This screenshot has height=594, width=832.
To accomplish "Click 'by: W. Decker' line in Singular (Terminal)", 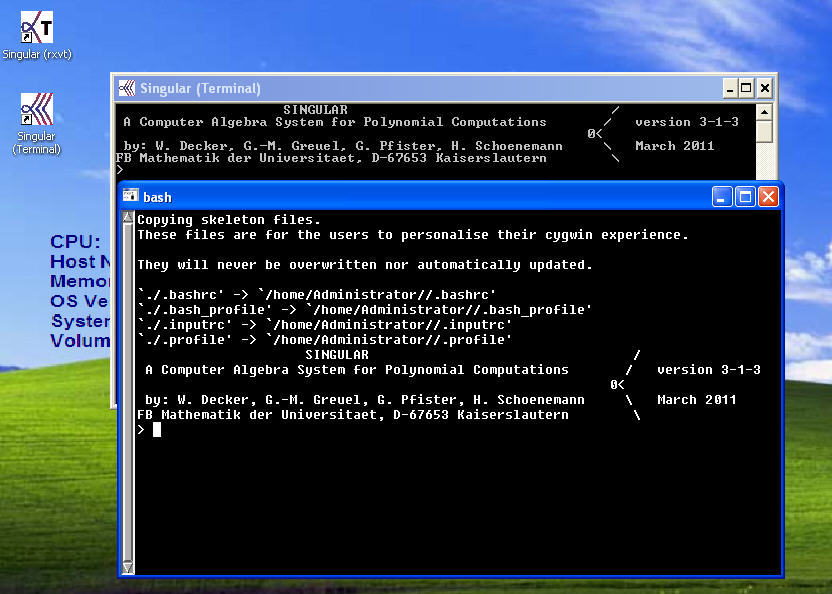I will tap(343, 145).
